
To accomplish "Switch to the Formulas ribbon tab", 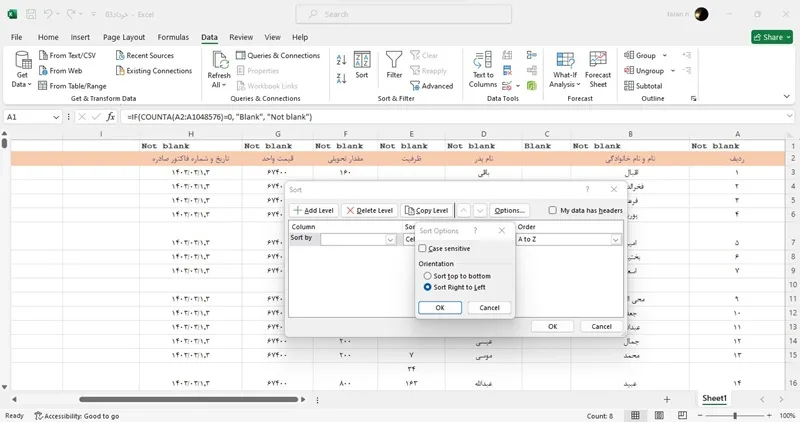I will point(173,37).
